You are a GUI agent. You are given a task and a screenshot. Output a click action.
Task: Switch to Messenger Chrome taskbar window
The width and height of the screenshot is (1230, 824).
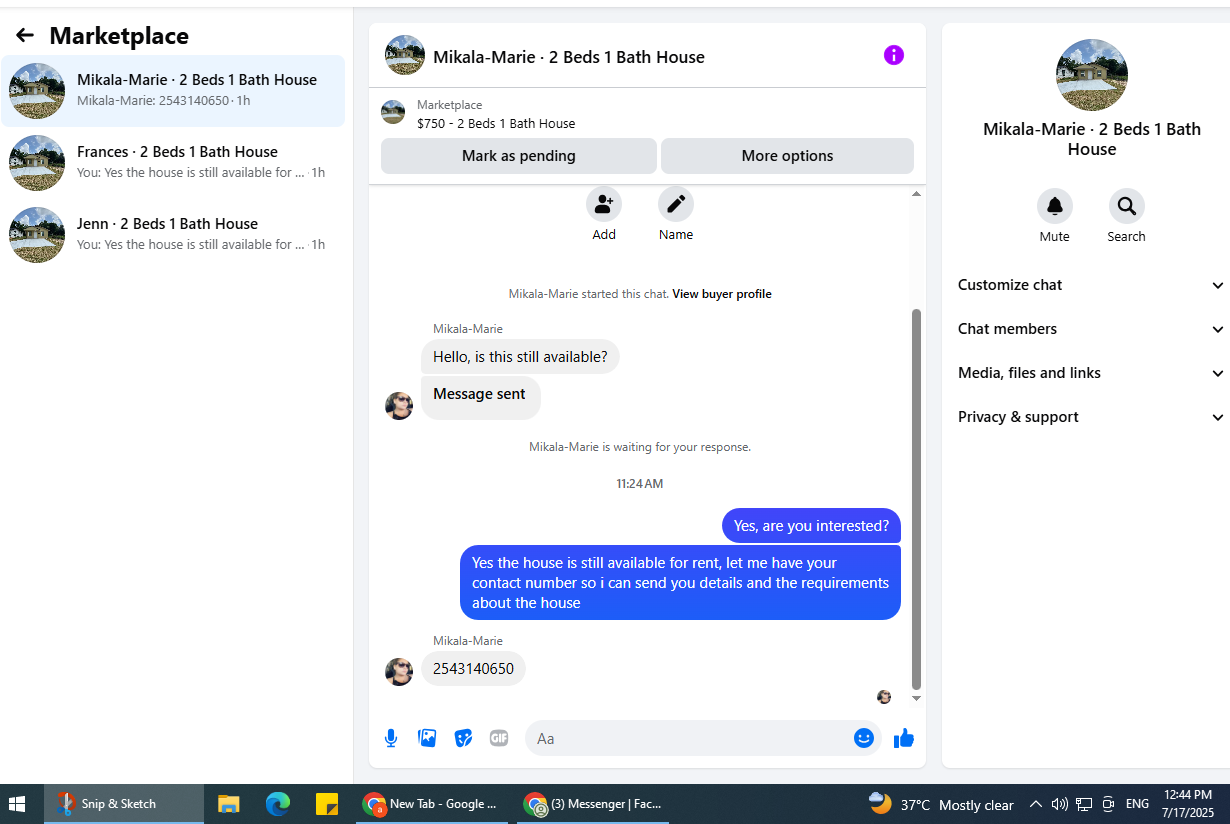tap(594, 804)
